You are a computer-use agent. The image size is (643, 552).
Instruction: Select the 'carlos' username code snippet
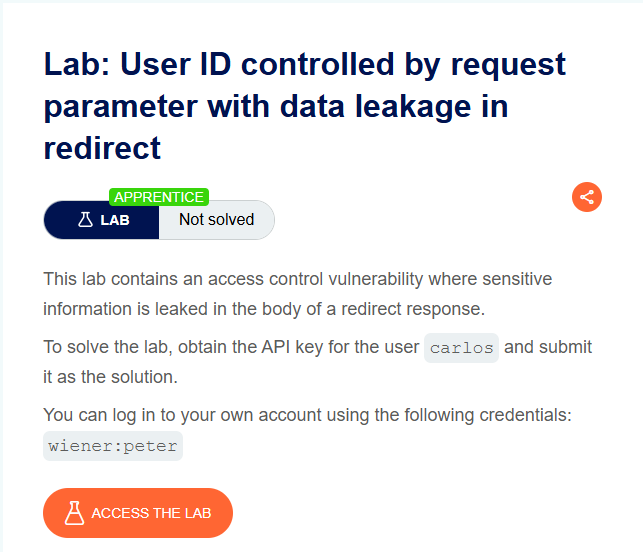point(461,348)
